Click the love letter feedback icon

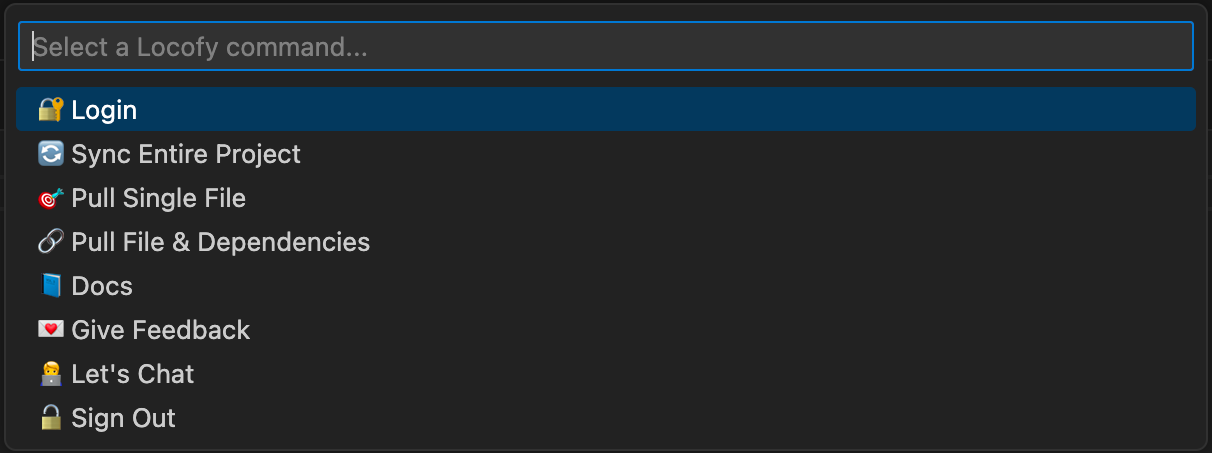[51, 330]
